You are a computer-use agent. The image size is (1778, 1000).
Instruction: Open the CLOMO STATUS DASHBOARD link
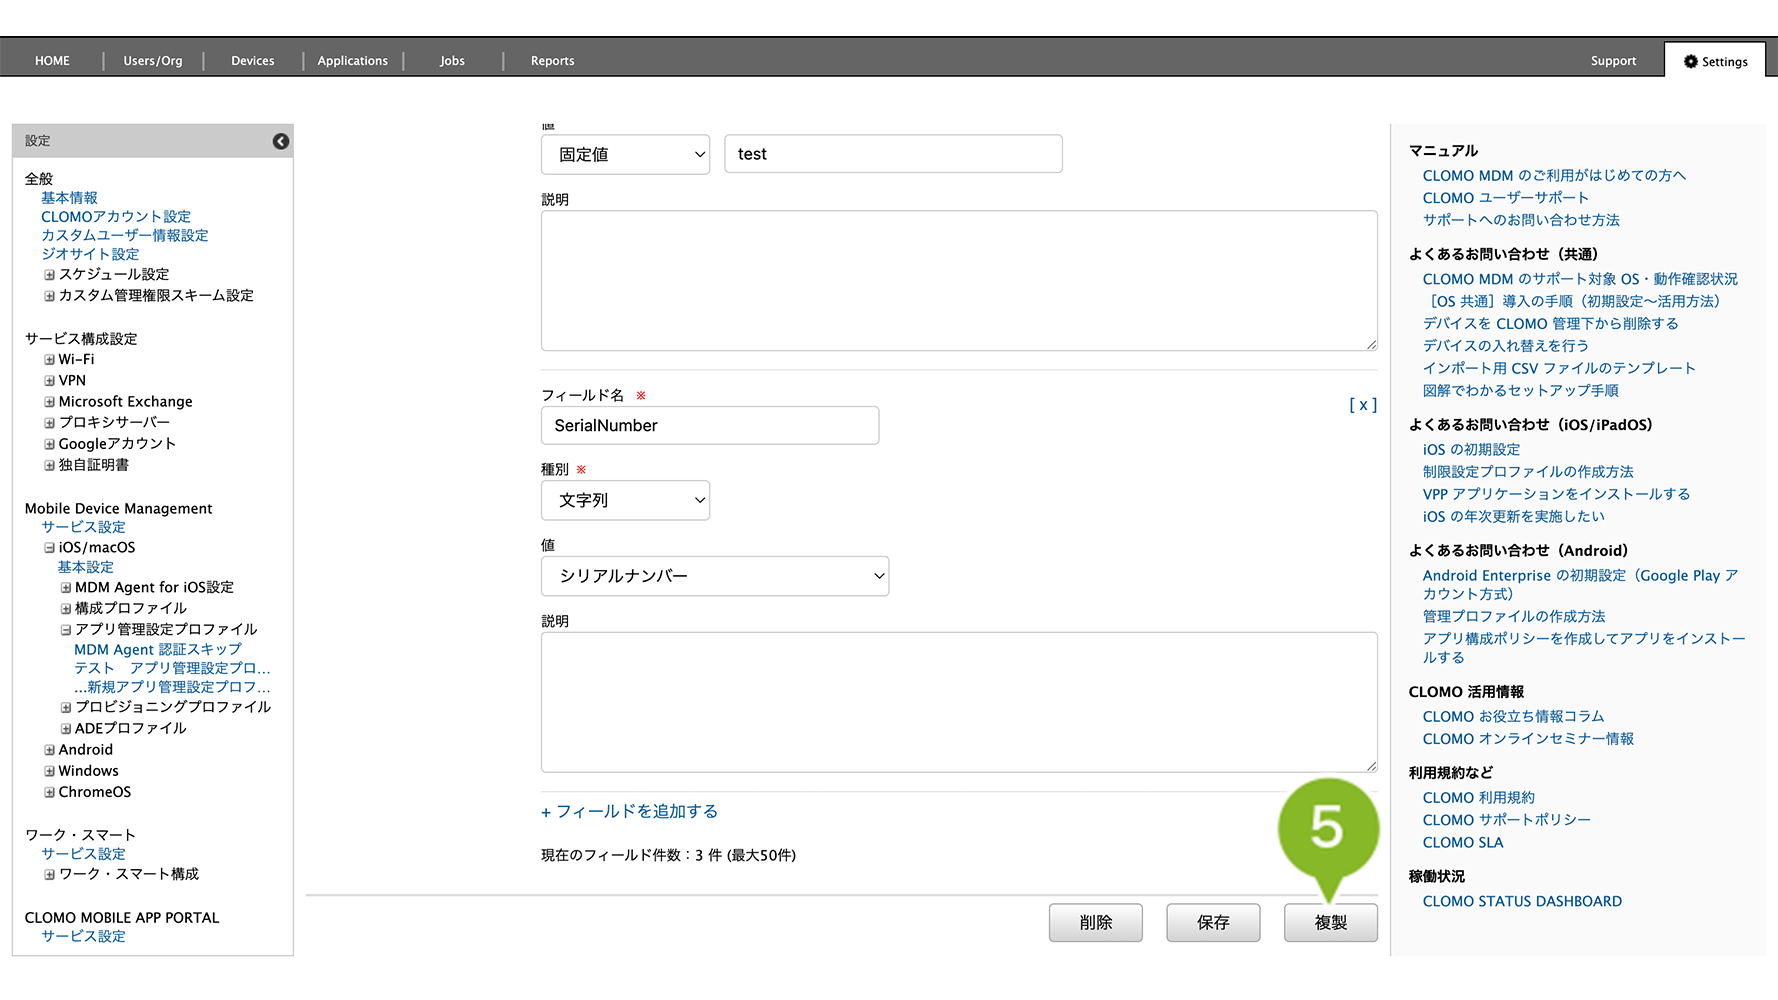tap(1522, 902)
